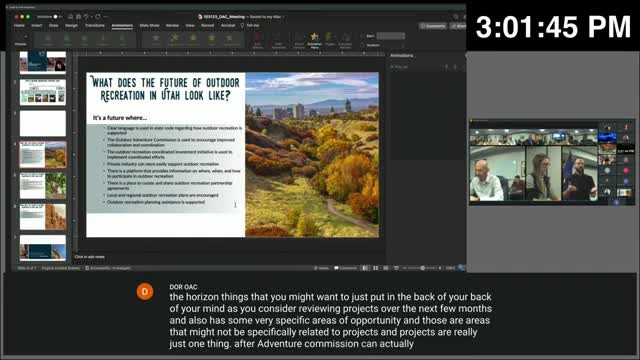Viewport: 640px width, 360px height.
Task: Click the text 'It's a future where...'
Action: [120, 118]
